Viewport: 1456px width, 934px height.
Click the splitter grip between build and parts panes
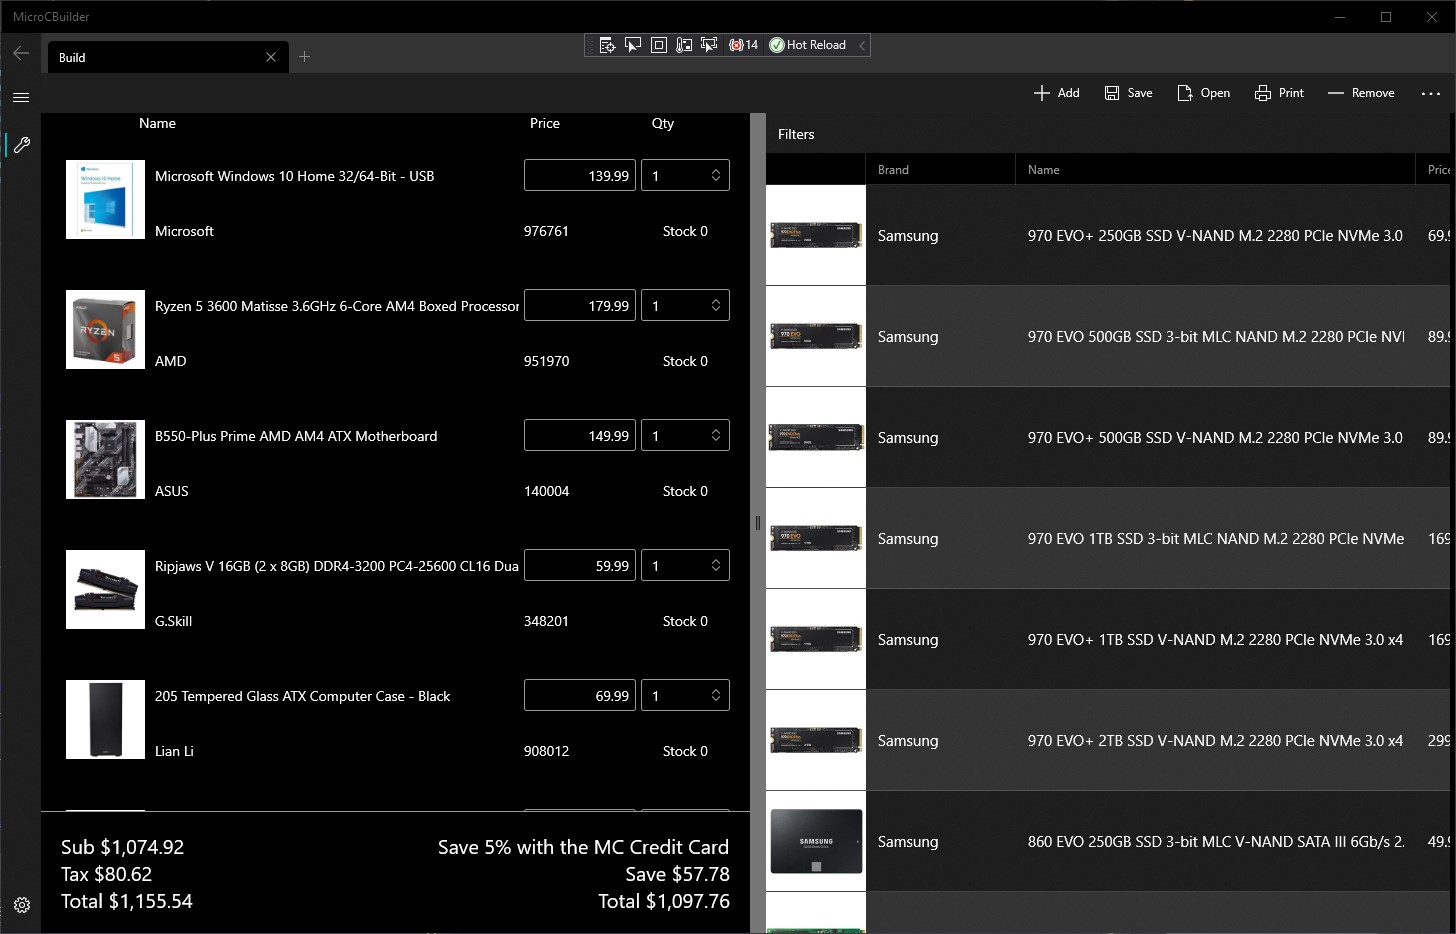(x=758, y=522)
